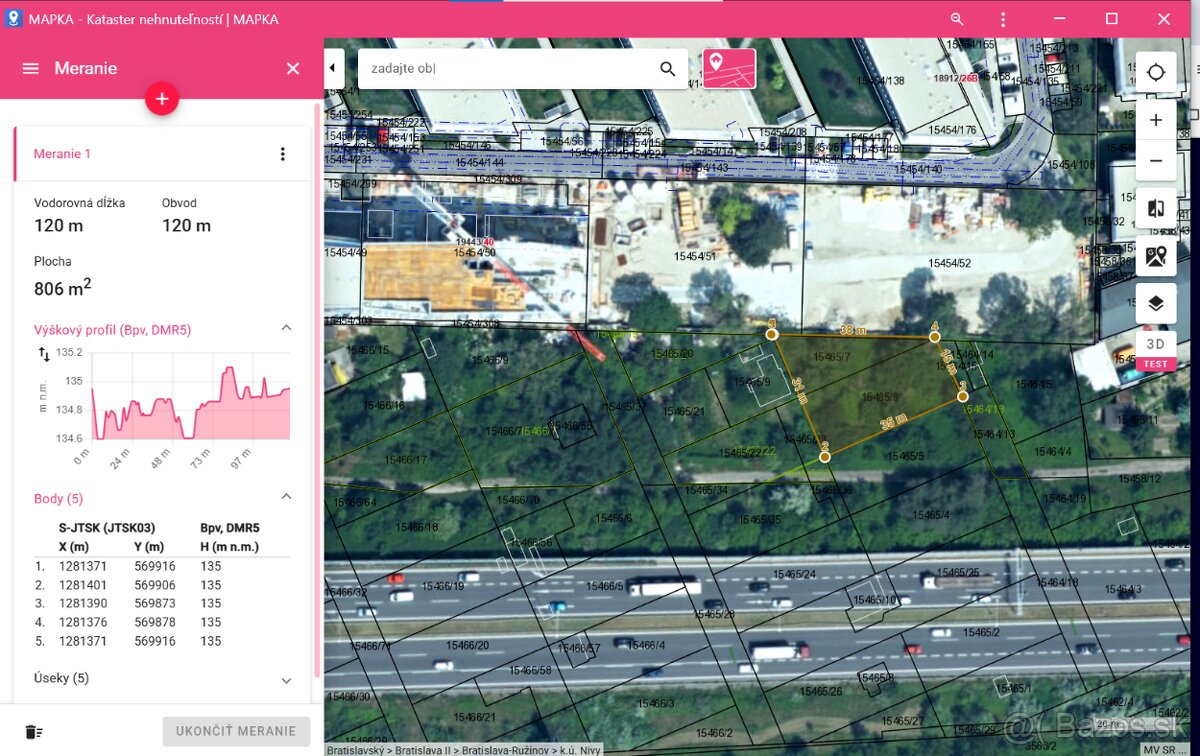Collapse the Body (5) points section
Image resolution: width=1200 pixels, height=756 pixels.
(286, 498)
